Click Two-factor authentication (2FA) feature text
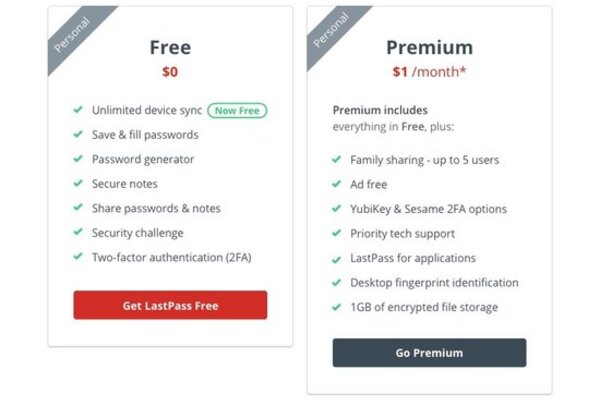The width and height of the screenshot is (600, 400). pyautogui.click(x=171, y=257)
